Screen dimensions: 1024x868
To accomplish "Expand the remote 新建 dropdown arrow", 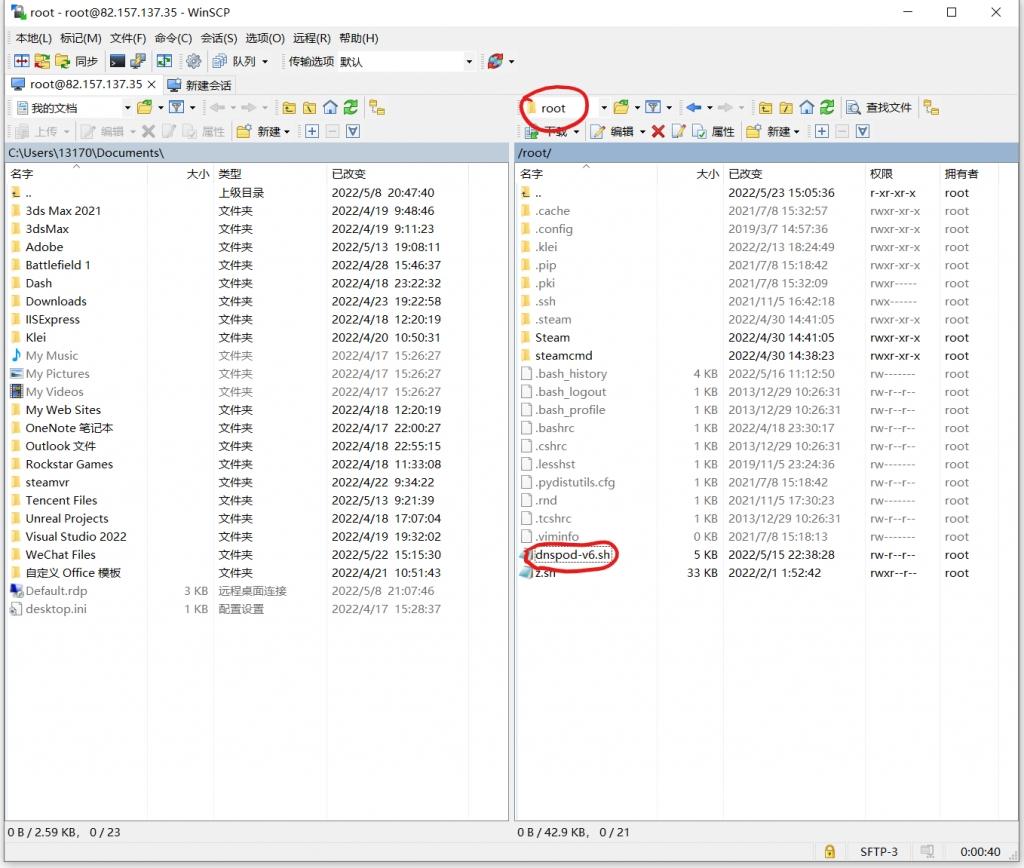I will [x=797, y=132].
